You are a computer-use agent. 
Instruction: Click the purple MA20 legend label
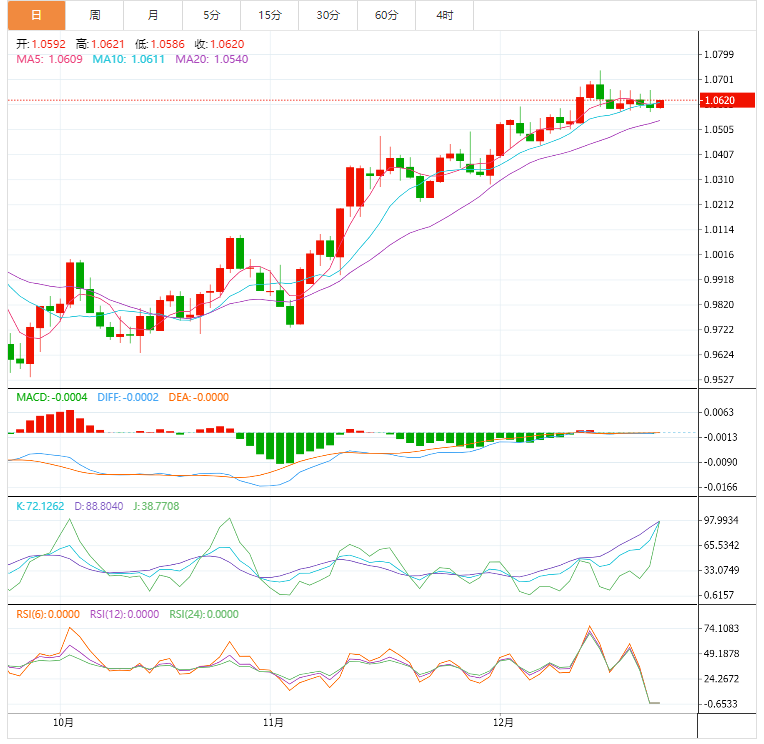click(212, 60)
